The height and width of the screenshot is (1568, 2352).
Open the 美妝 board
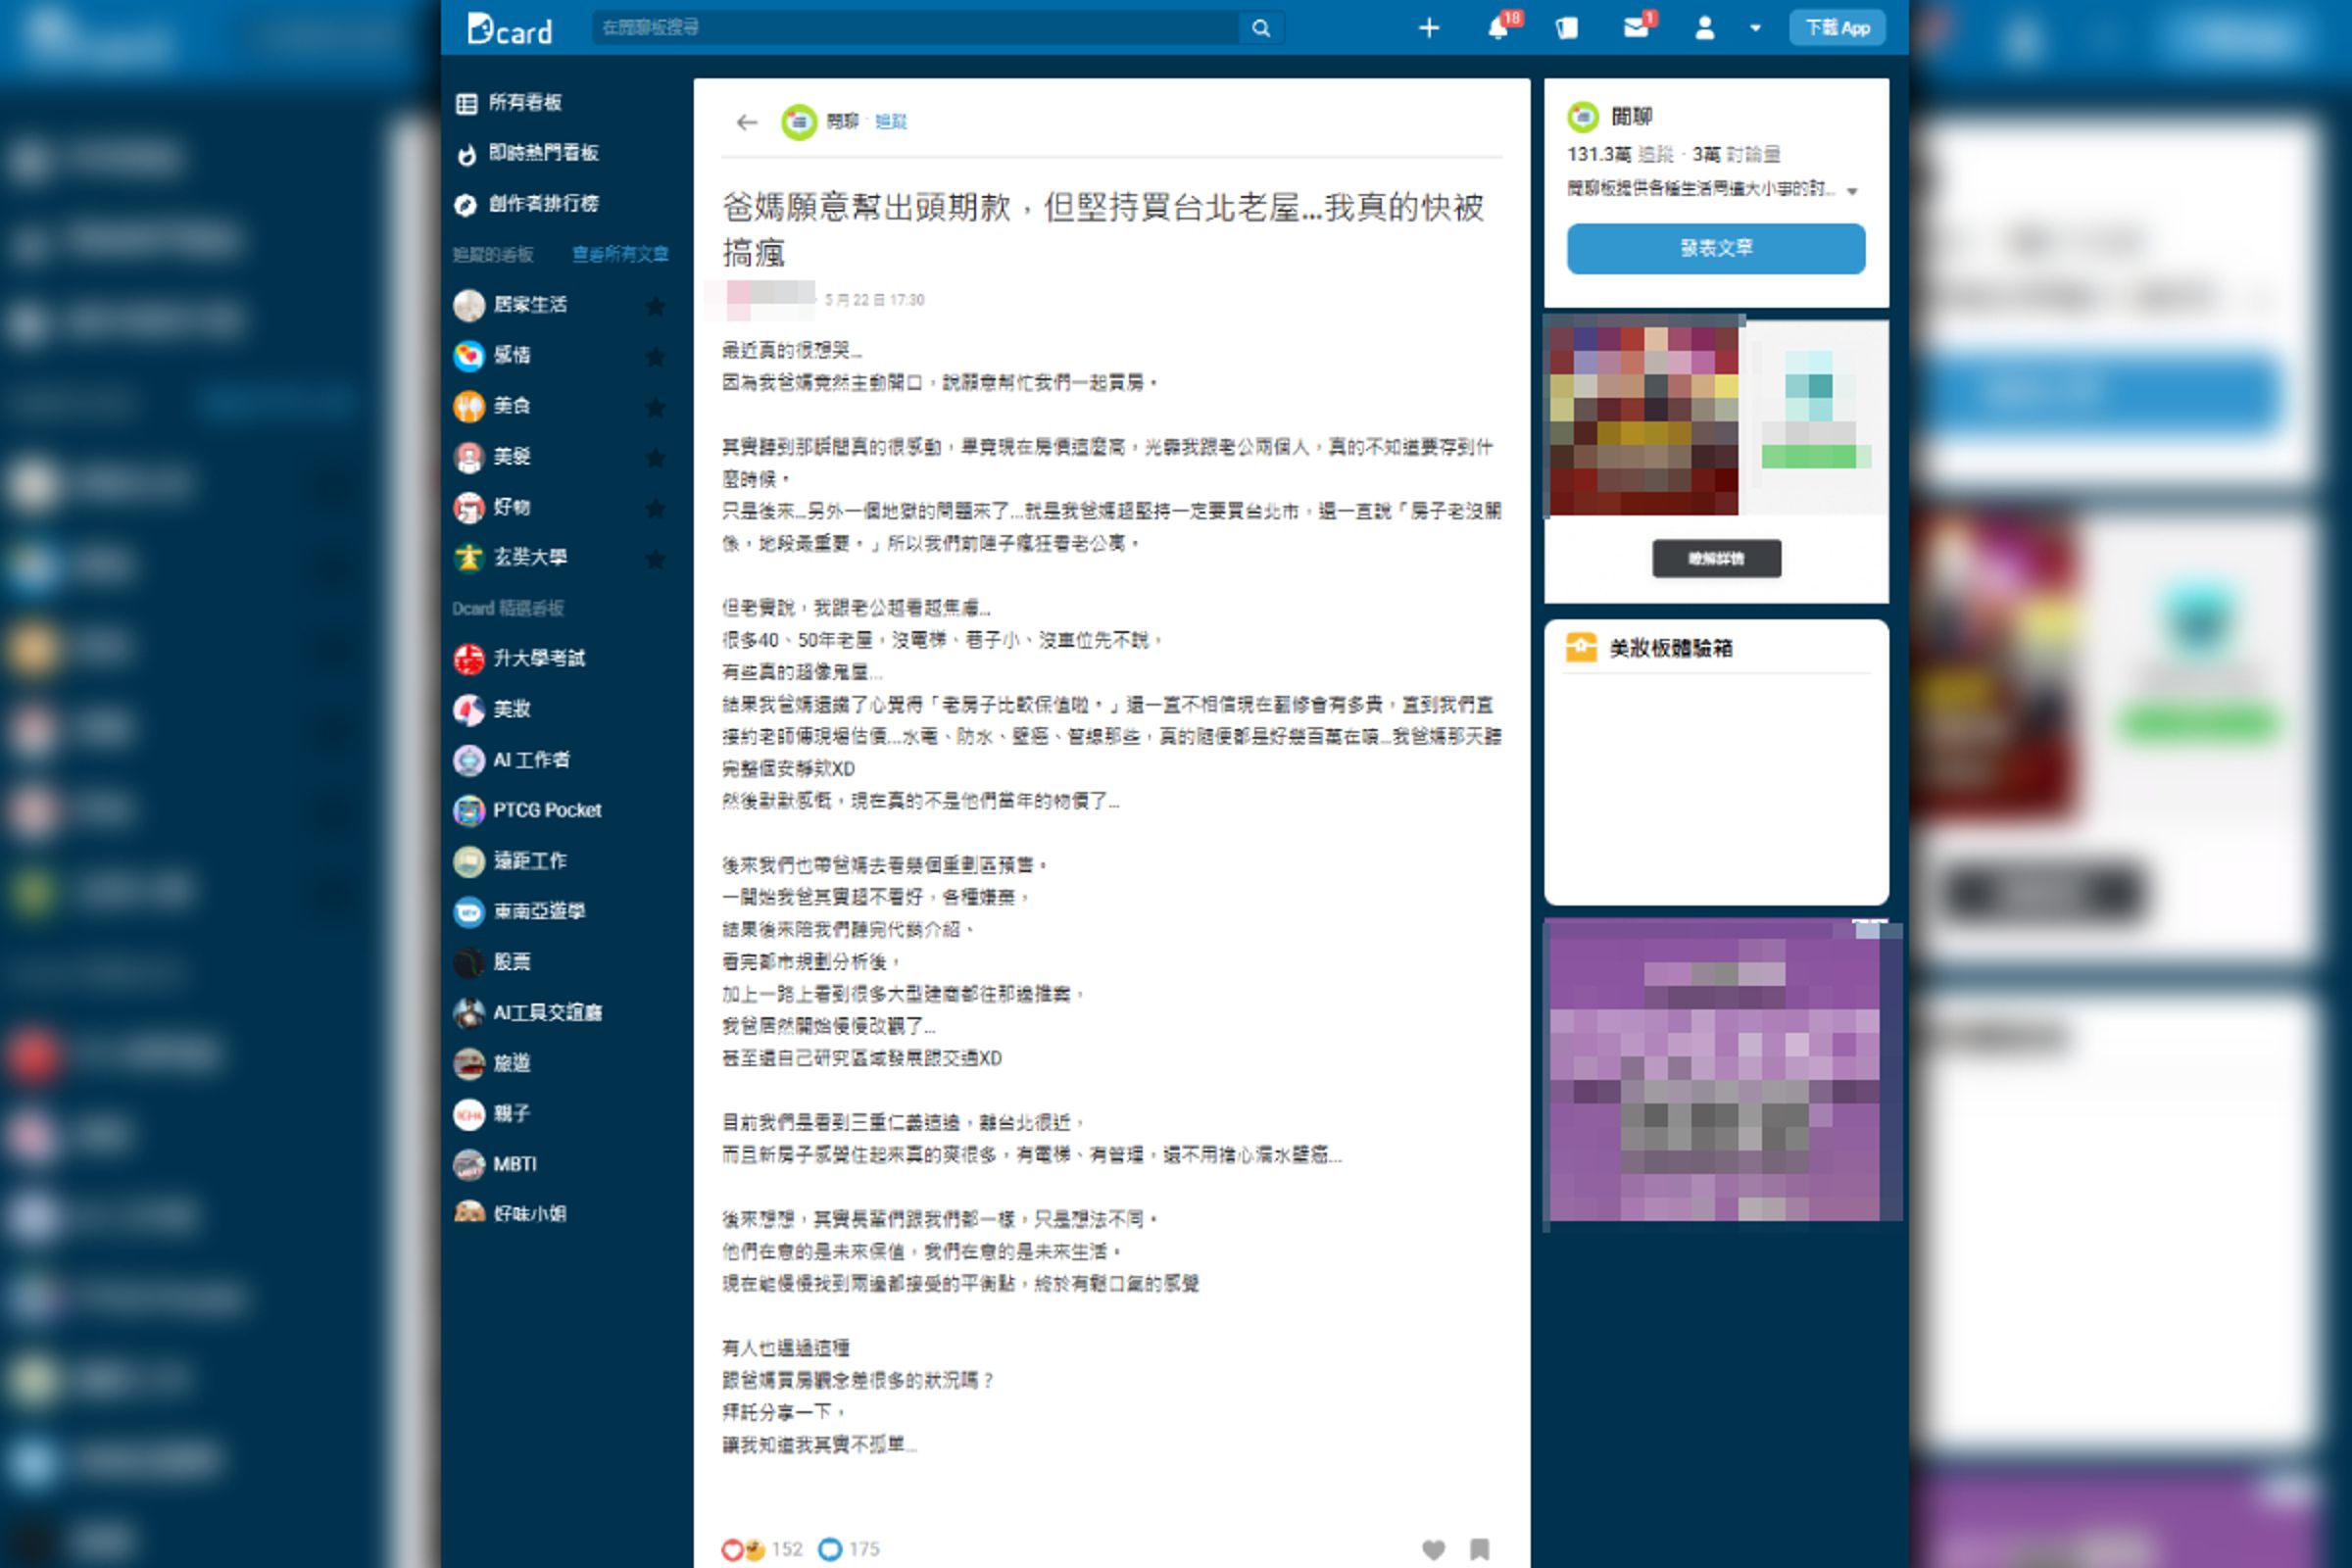492,710
